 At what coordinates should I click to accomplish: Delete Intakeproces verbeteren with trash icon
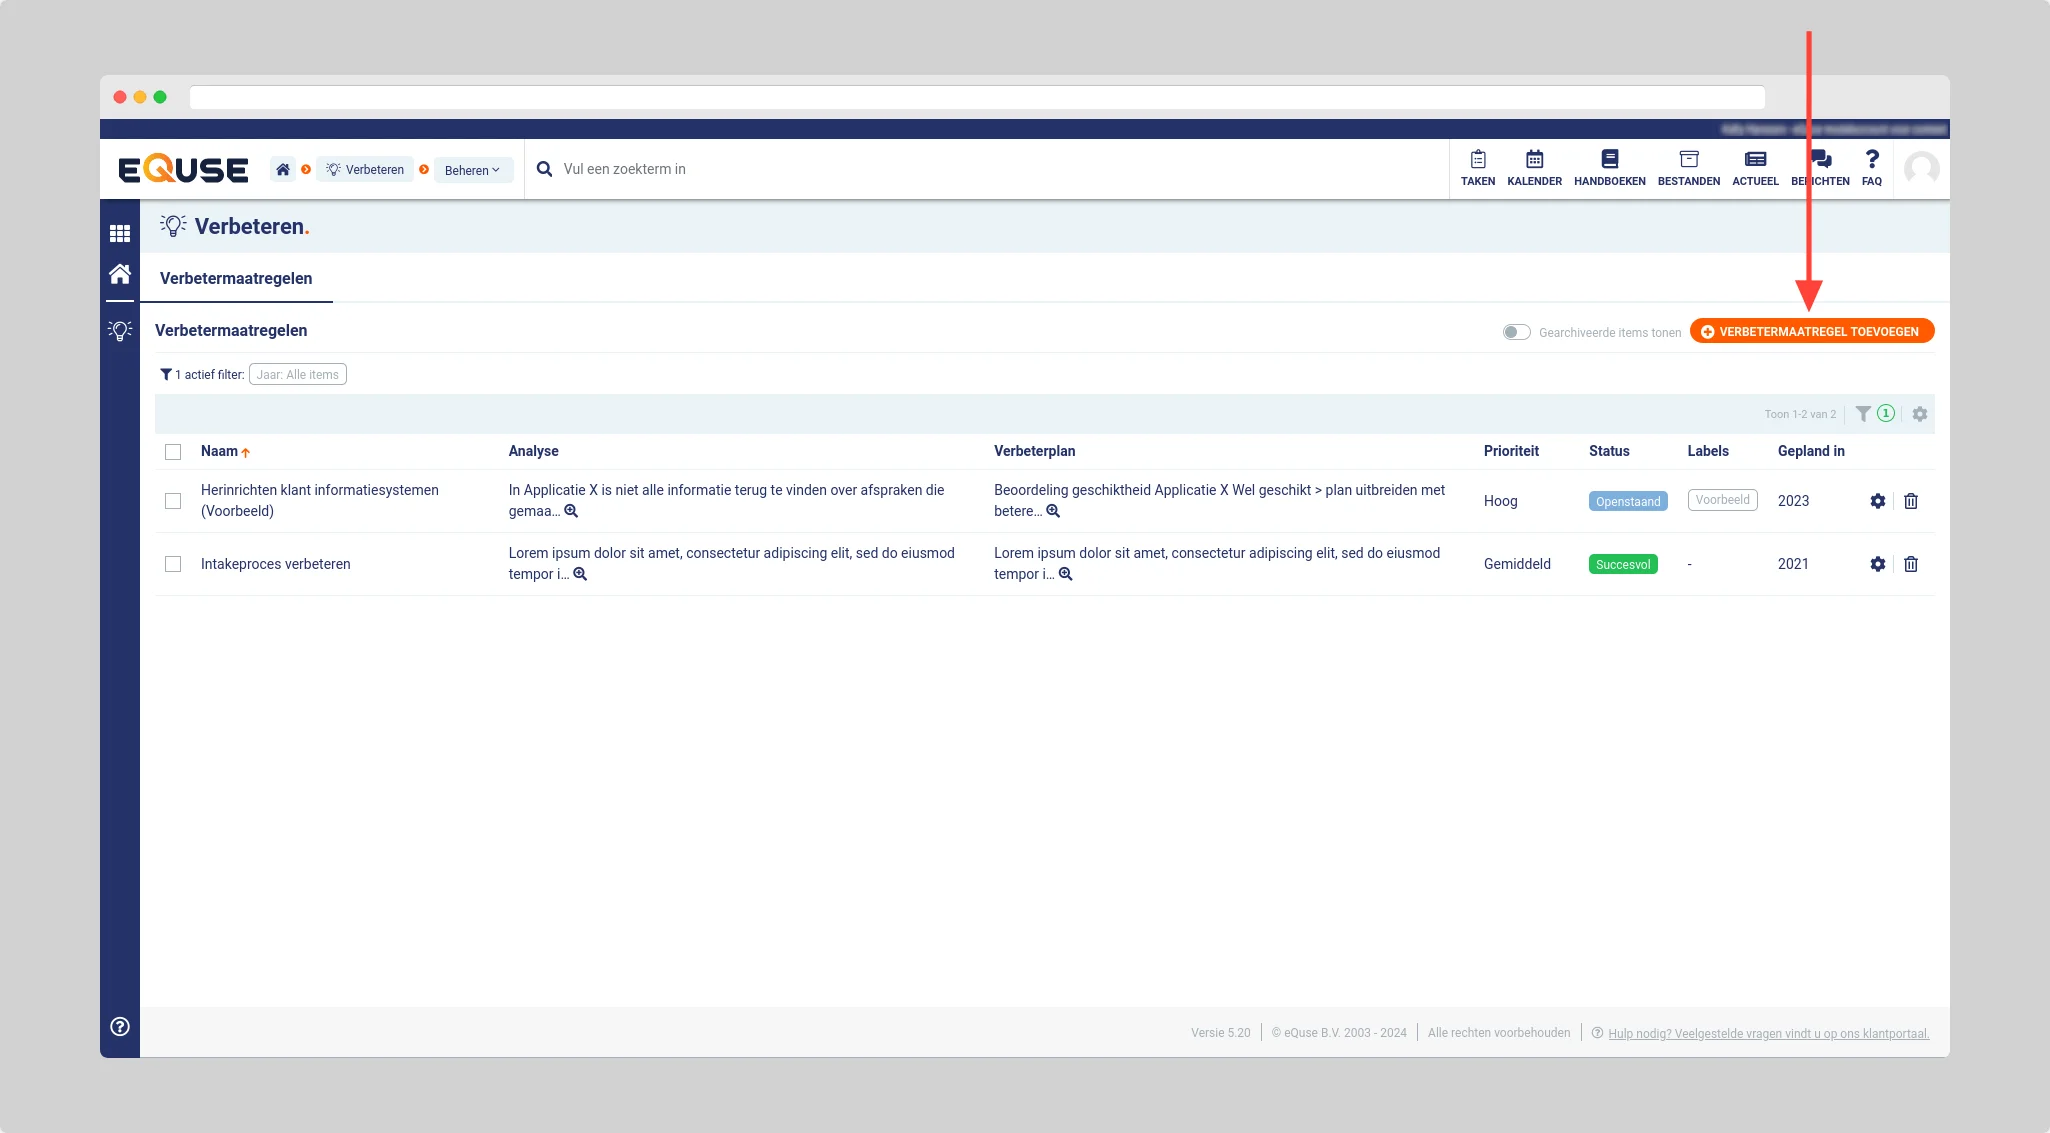[1910, 564]
